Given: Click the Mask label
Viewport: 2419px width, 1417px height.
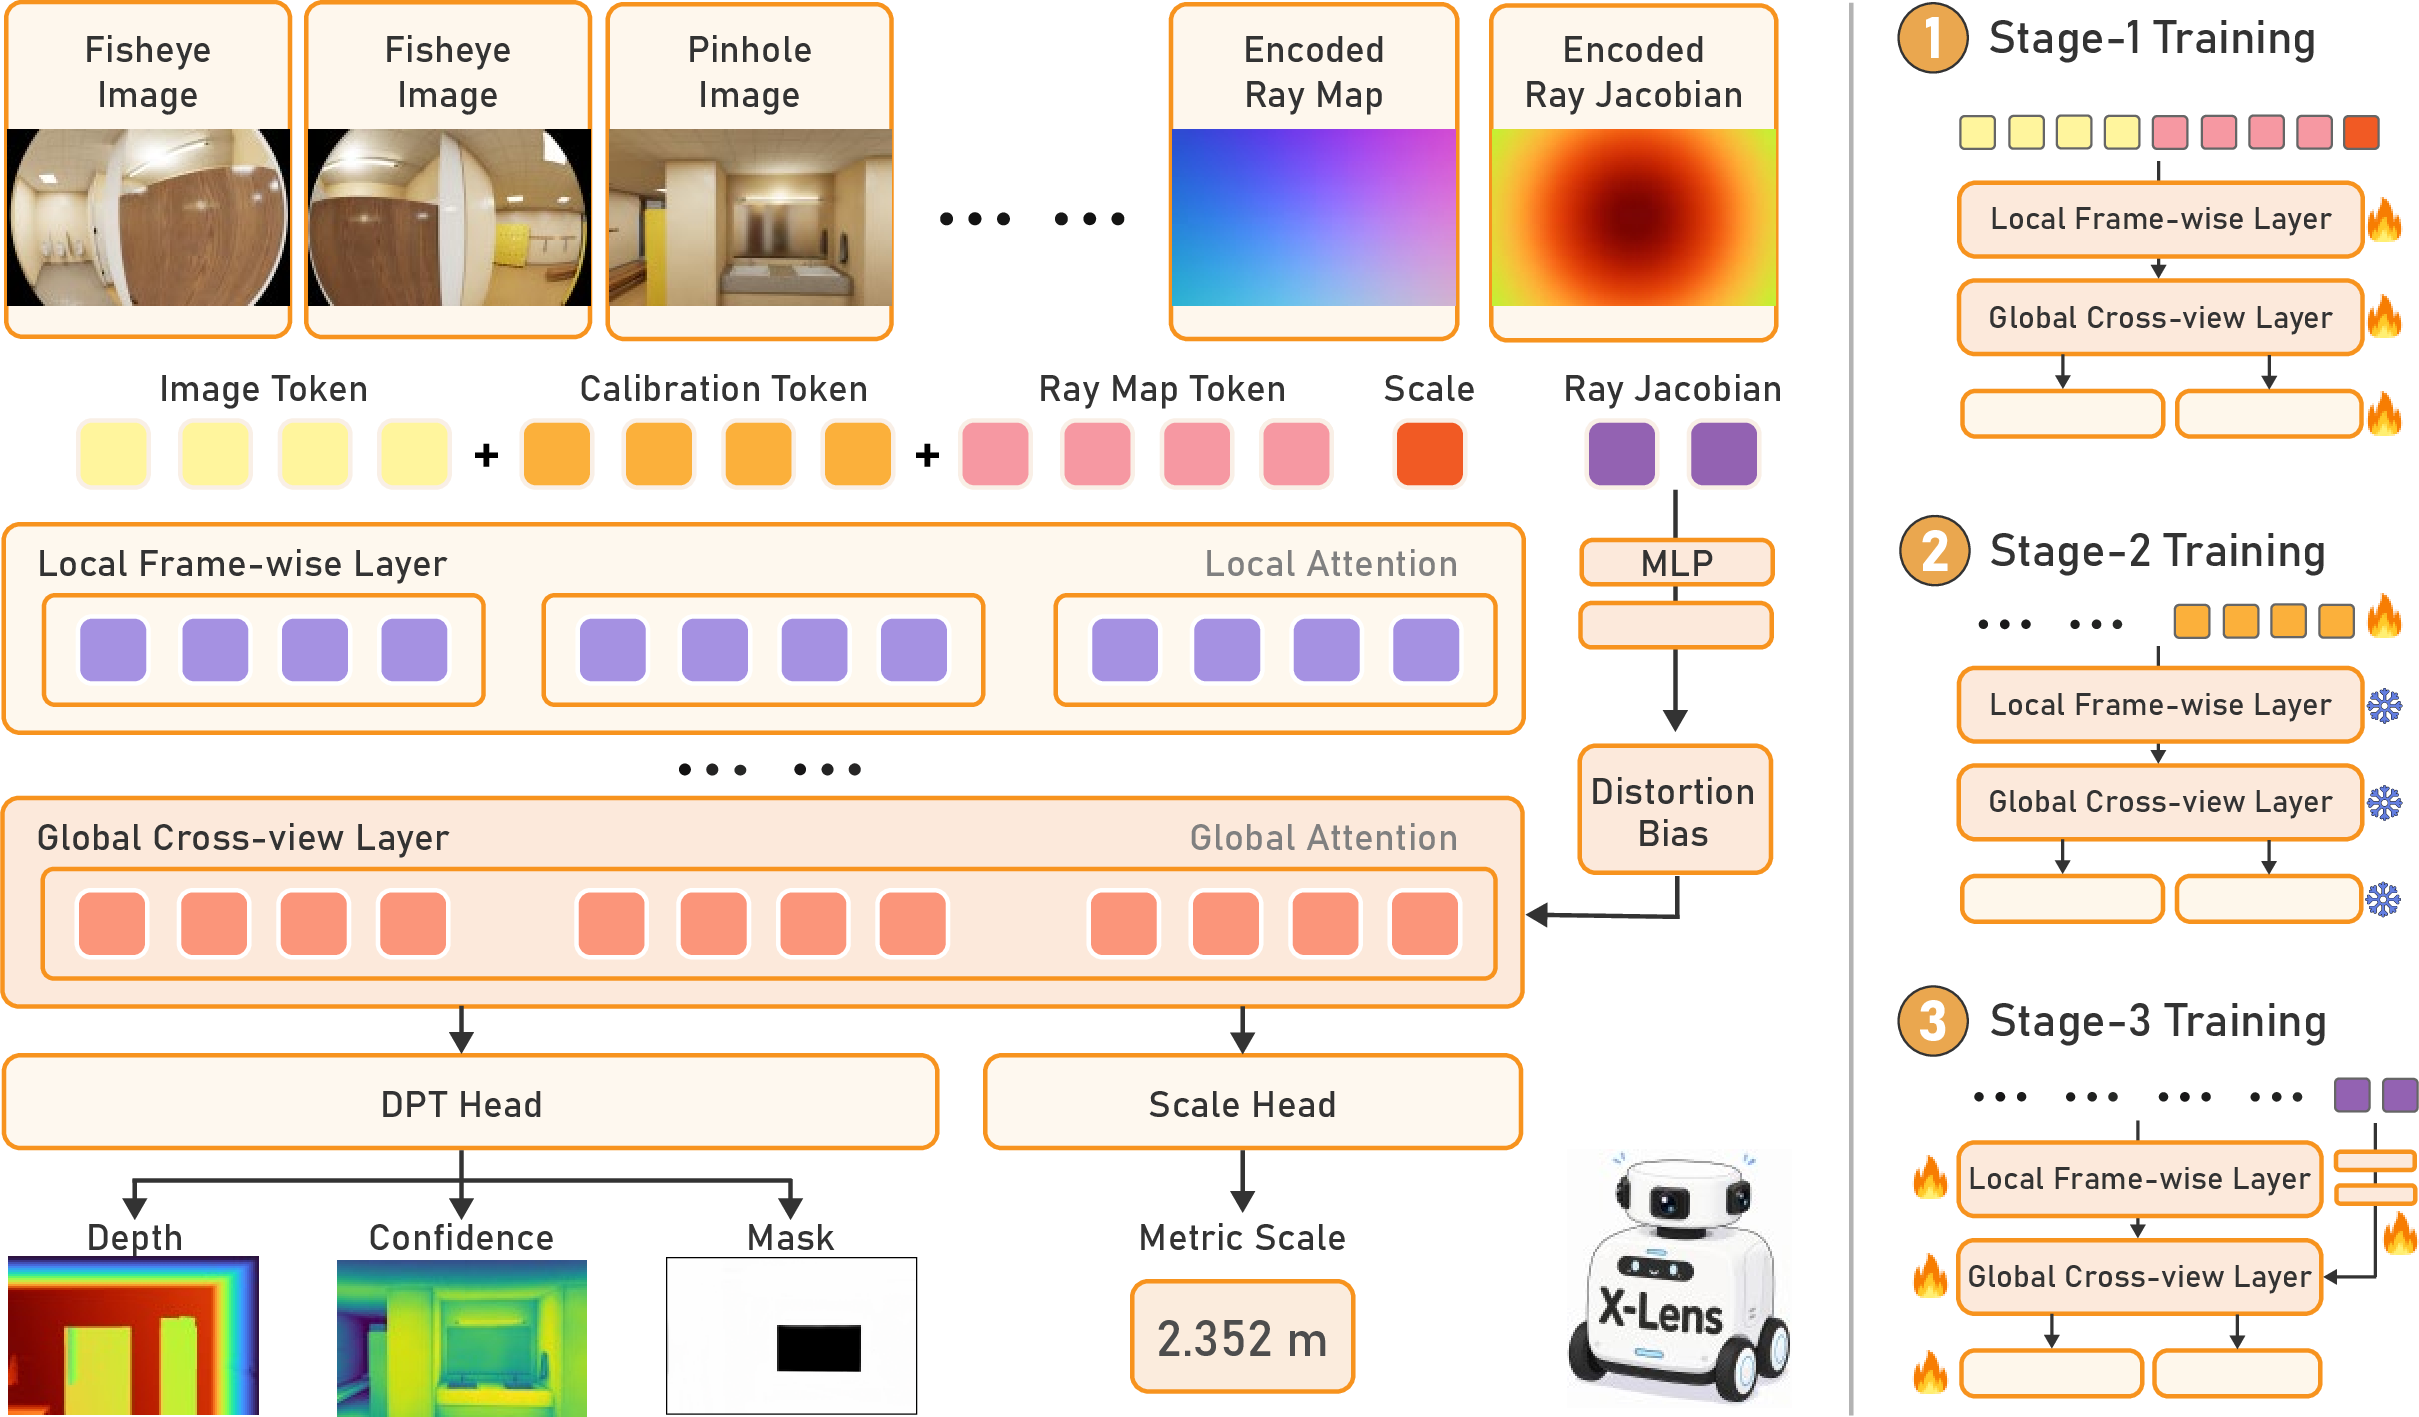Looking at the screenshot, I should coord(790,1238).
